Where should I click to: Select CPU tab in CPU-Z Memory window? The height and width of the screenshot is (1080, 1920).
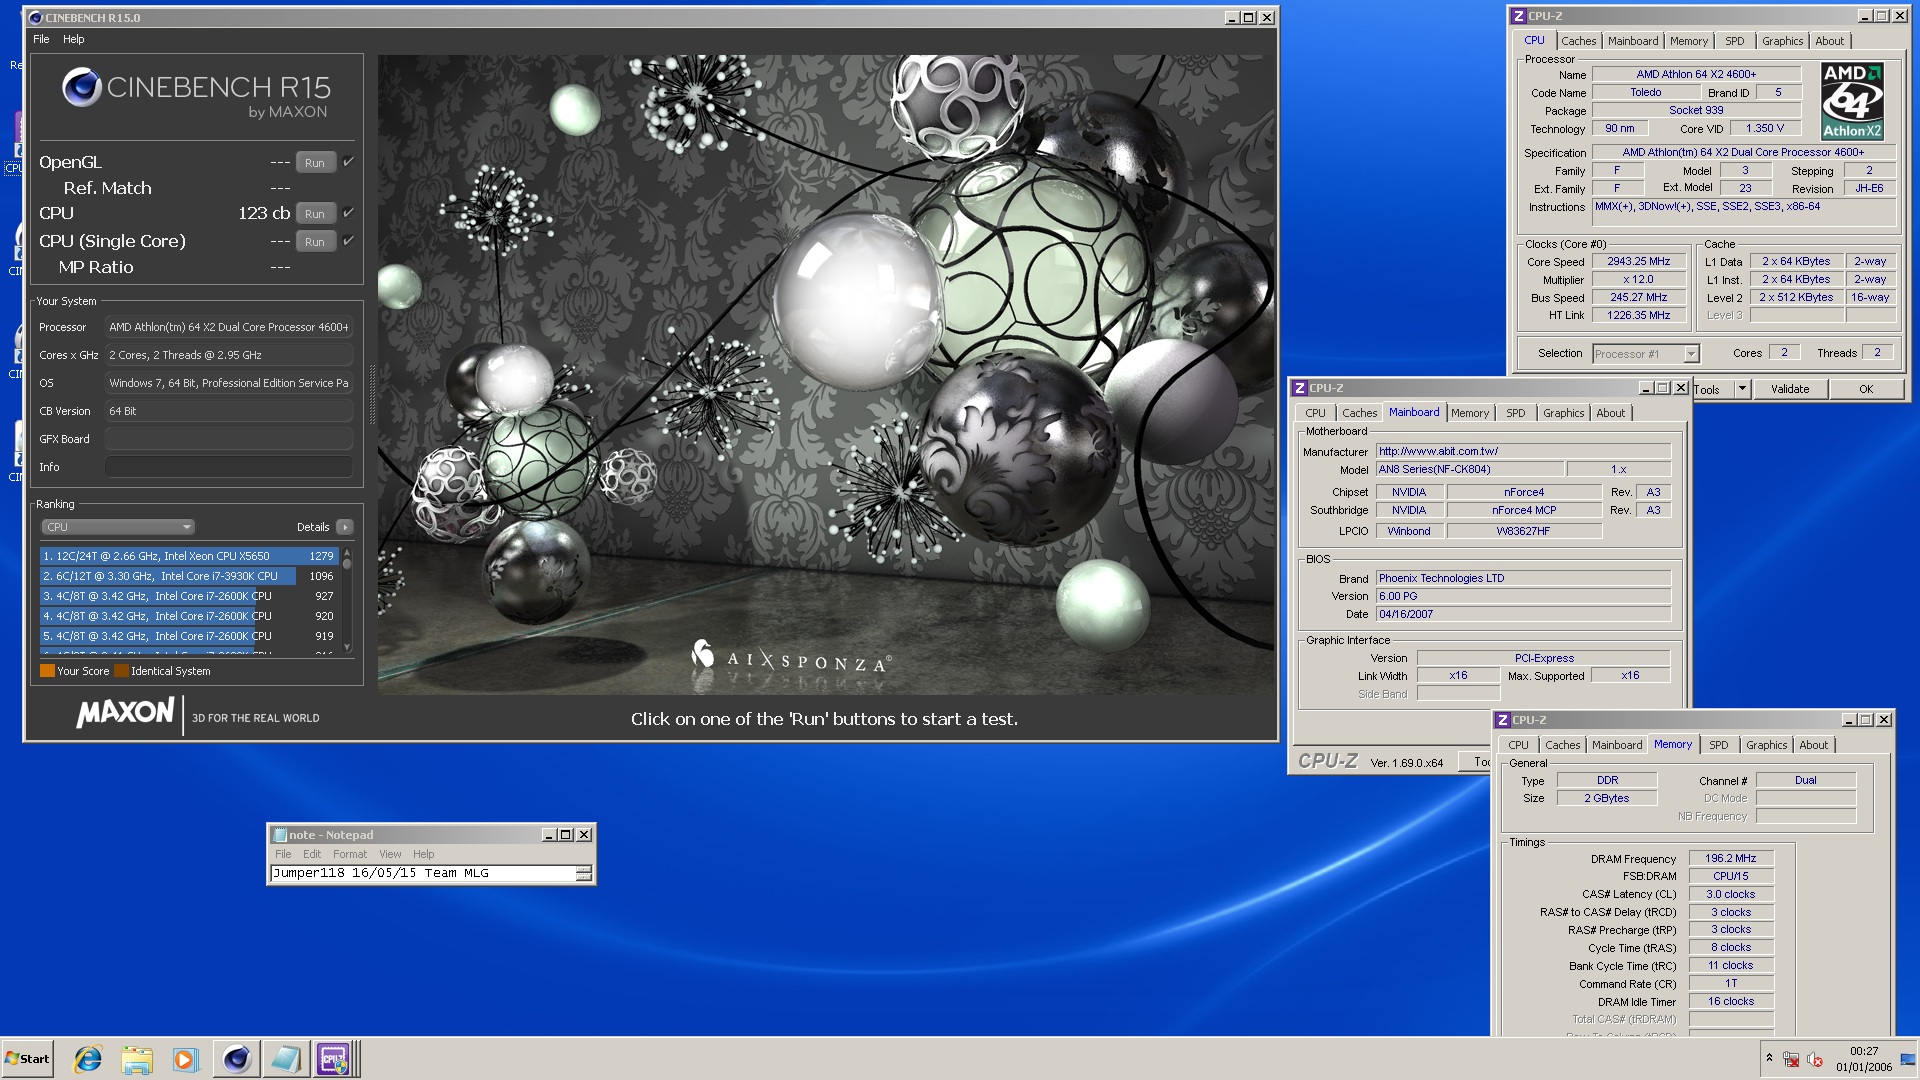[1518, 745]
